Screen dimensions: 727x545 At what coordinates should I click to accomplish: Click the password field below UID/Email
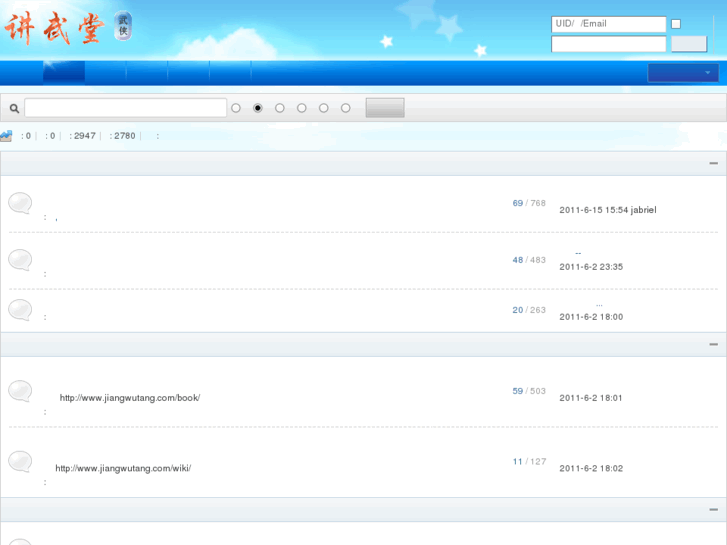608,44
